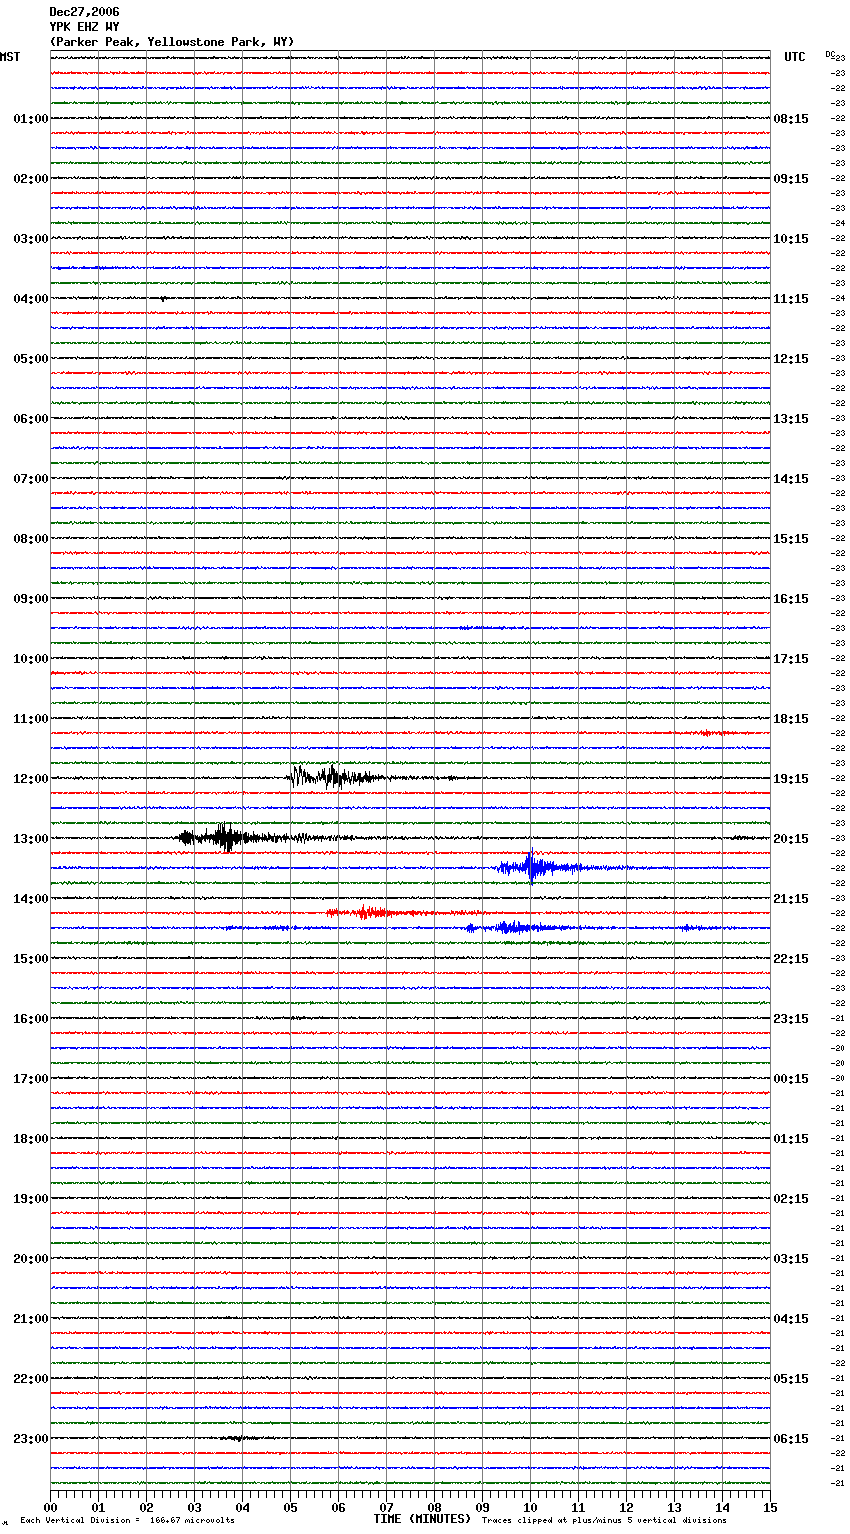Viewport: 850px width, 1534px height.
Task: Click the bottom axis minute label '08'
Action: click(434, 1507)
